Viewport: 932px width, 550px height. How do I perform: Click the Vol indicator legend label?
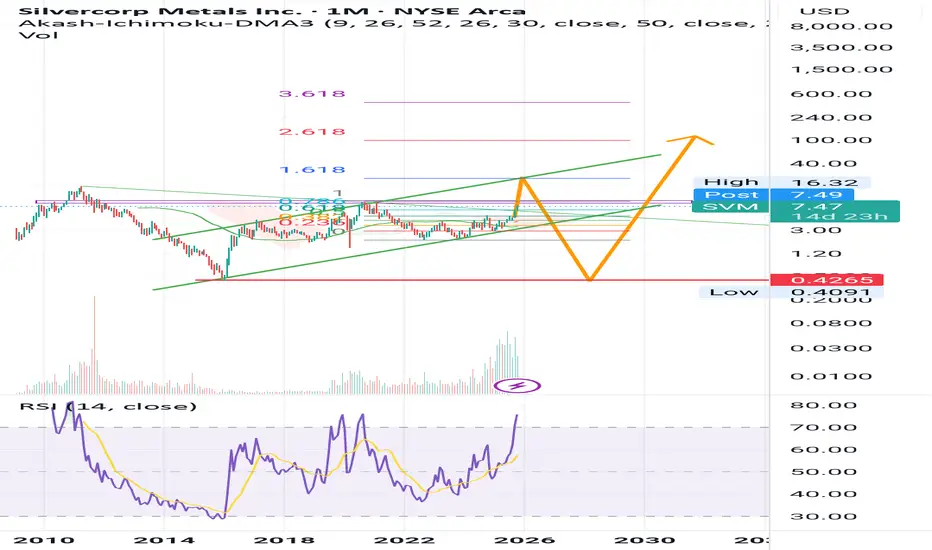click(39, 35)
